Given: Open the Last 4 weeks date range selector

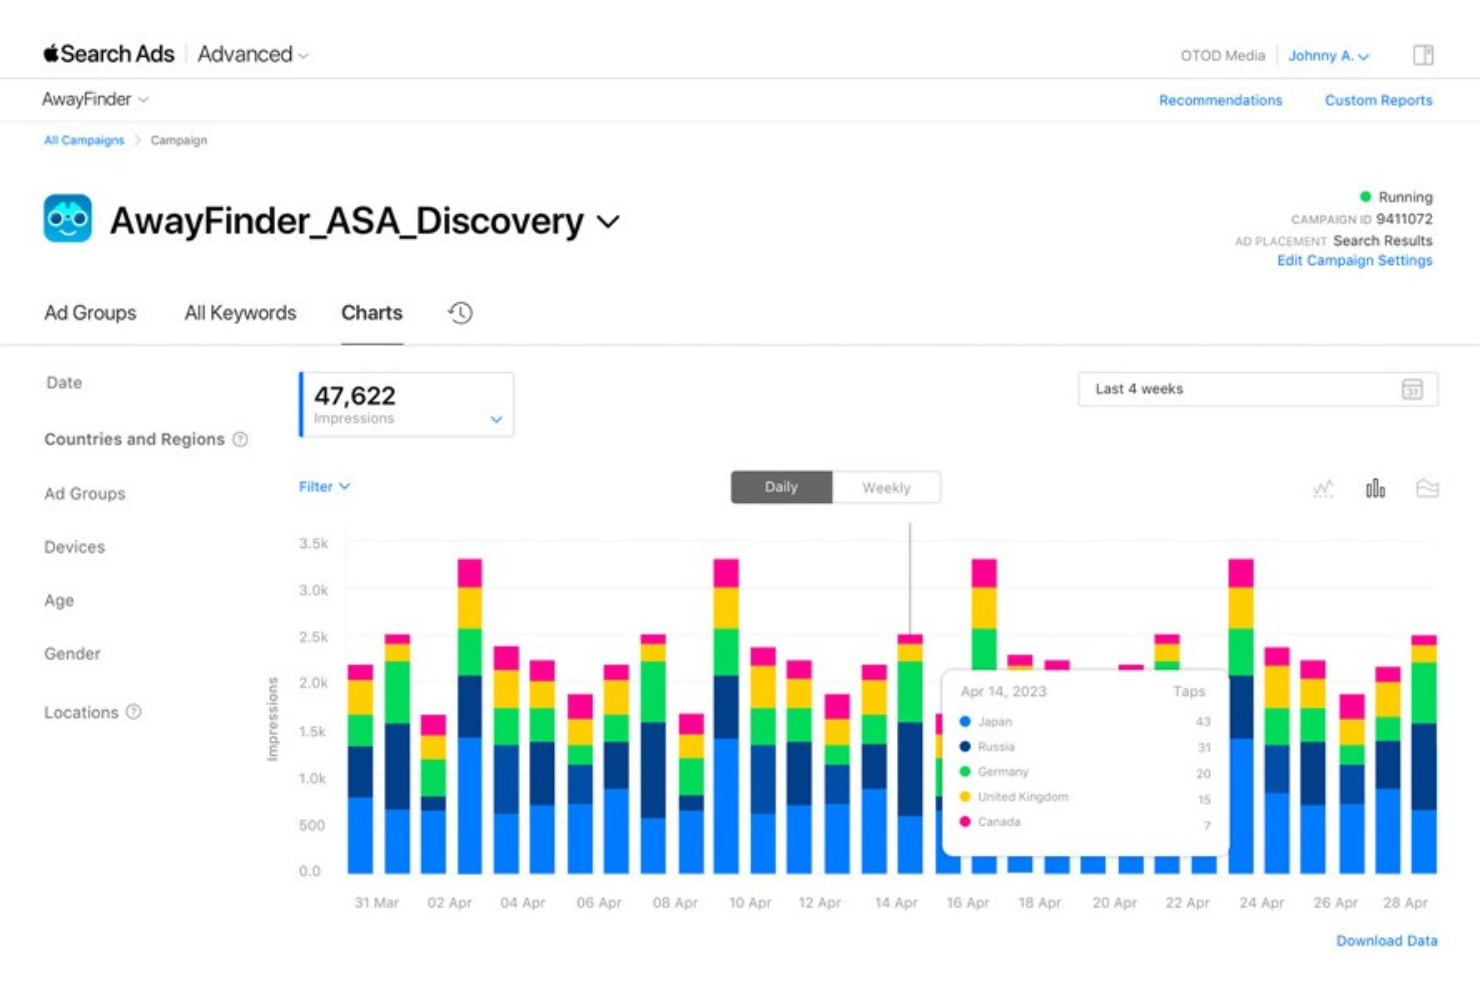Looking at the screenshot, I should click(1258, 389).
